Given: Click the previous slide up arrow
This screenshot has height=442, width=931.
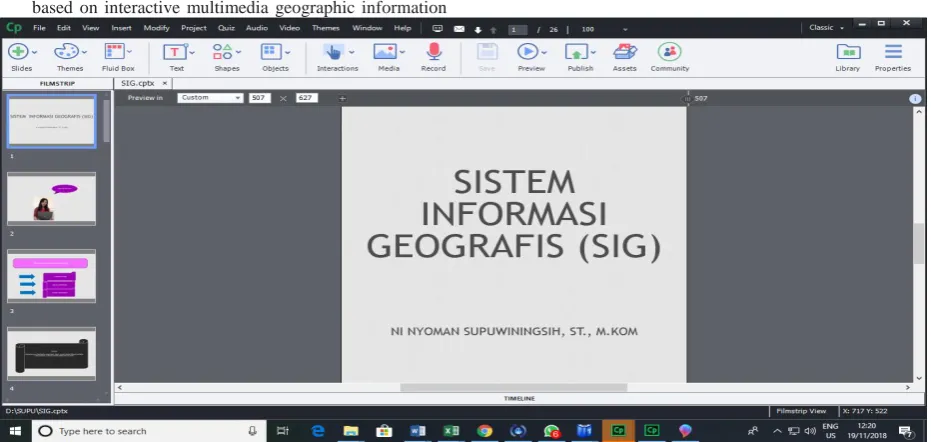Looking at the screenshot, I should pyautogui.click(x=493, y=30).
